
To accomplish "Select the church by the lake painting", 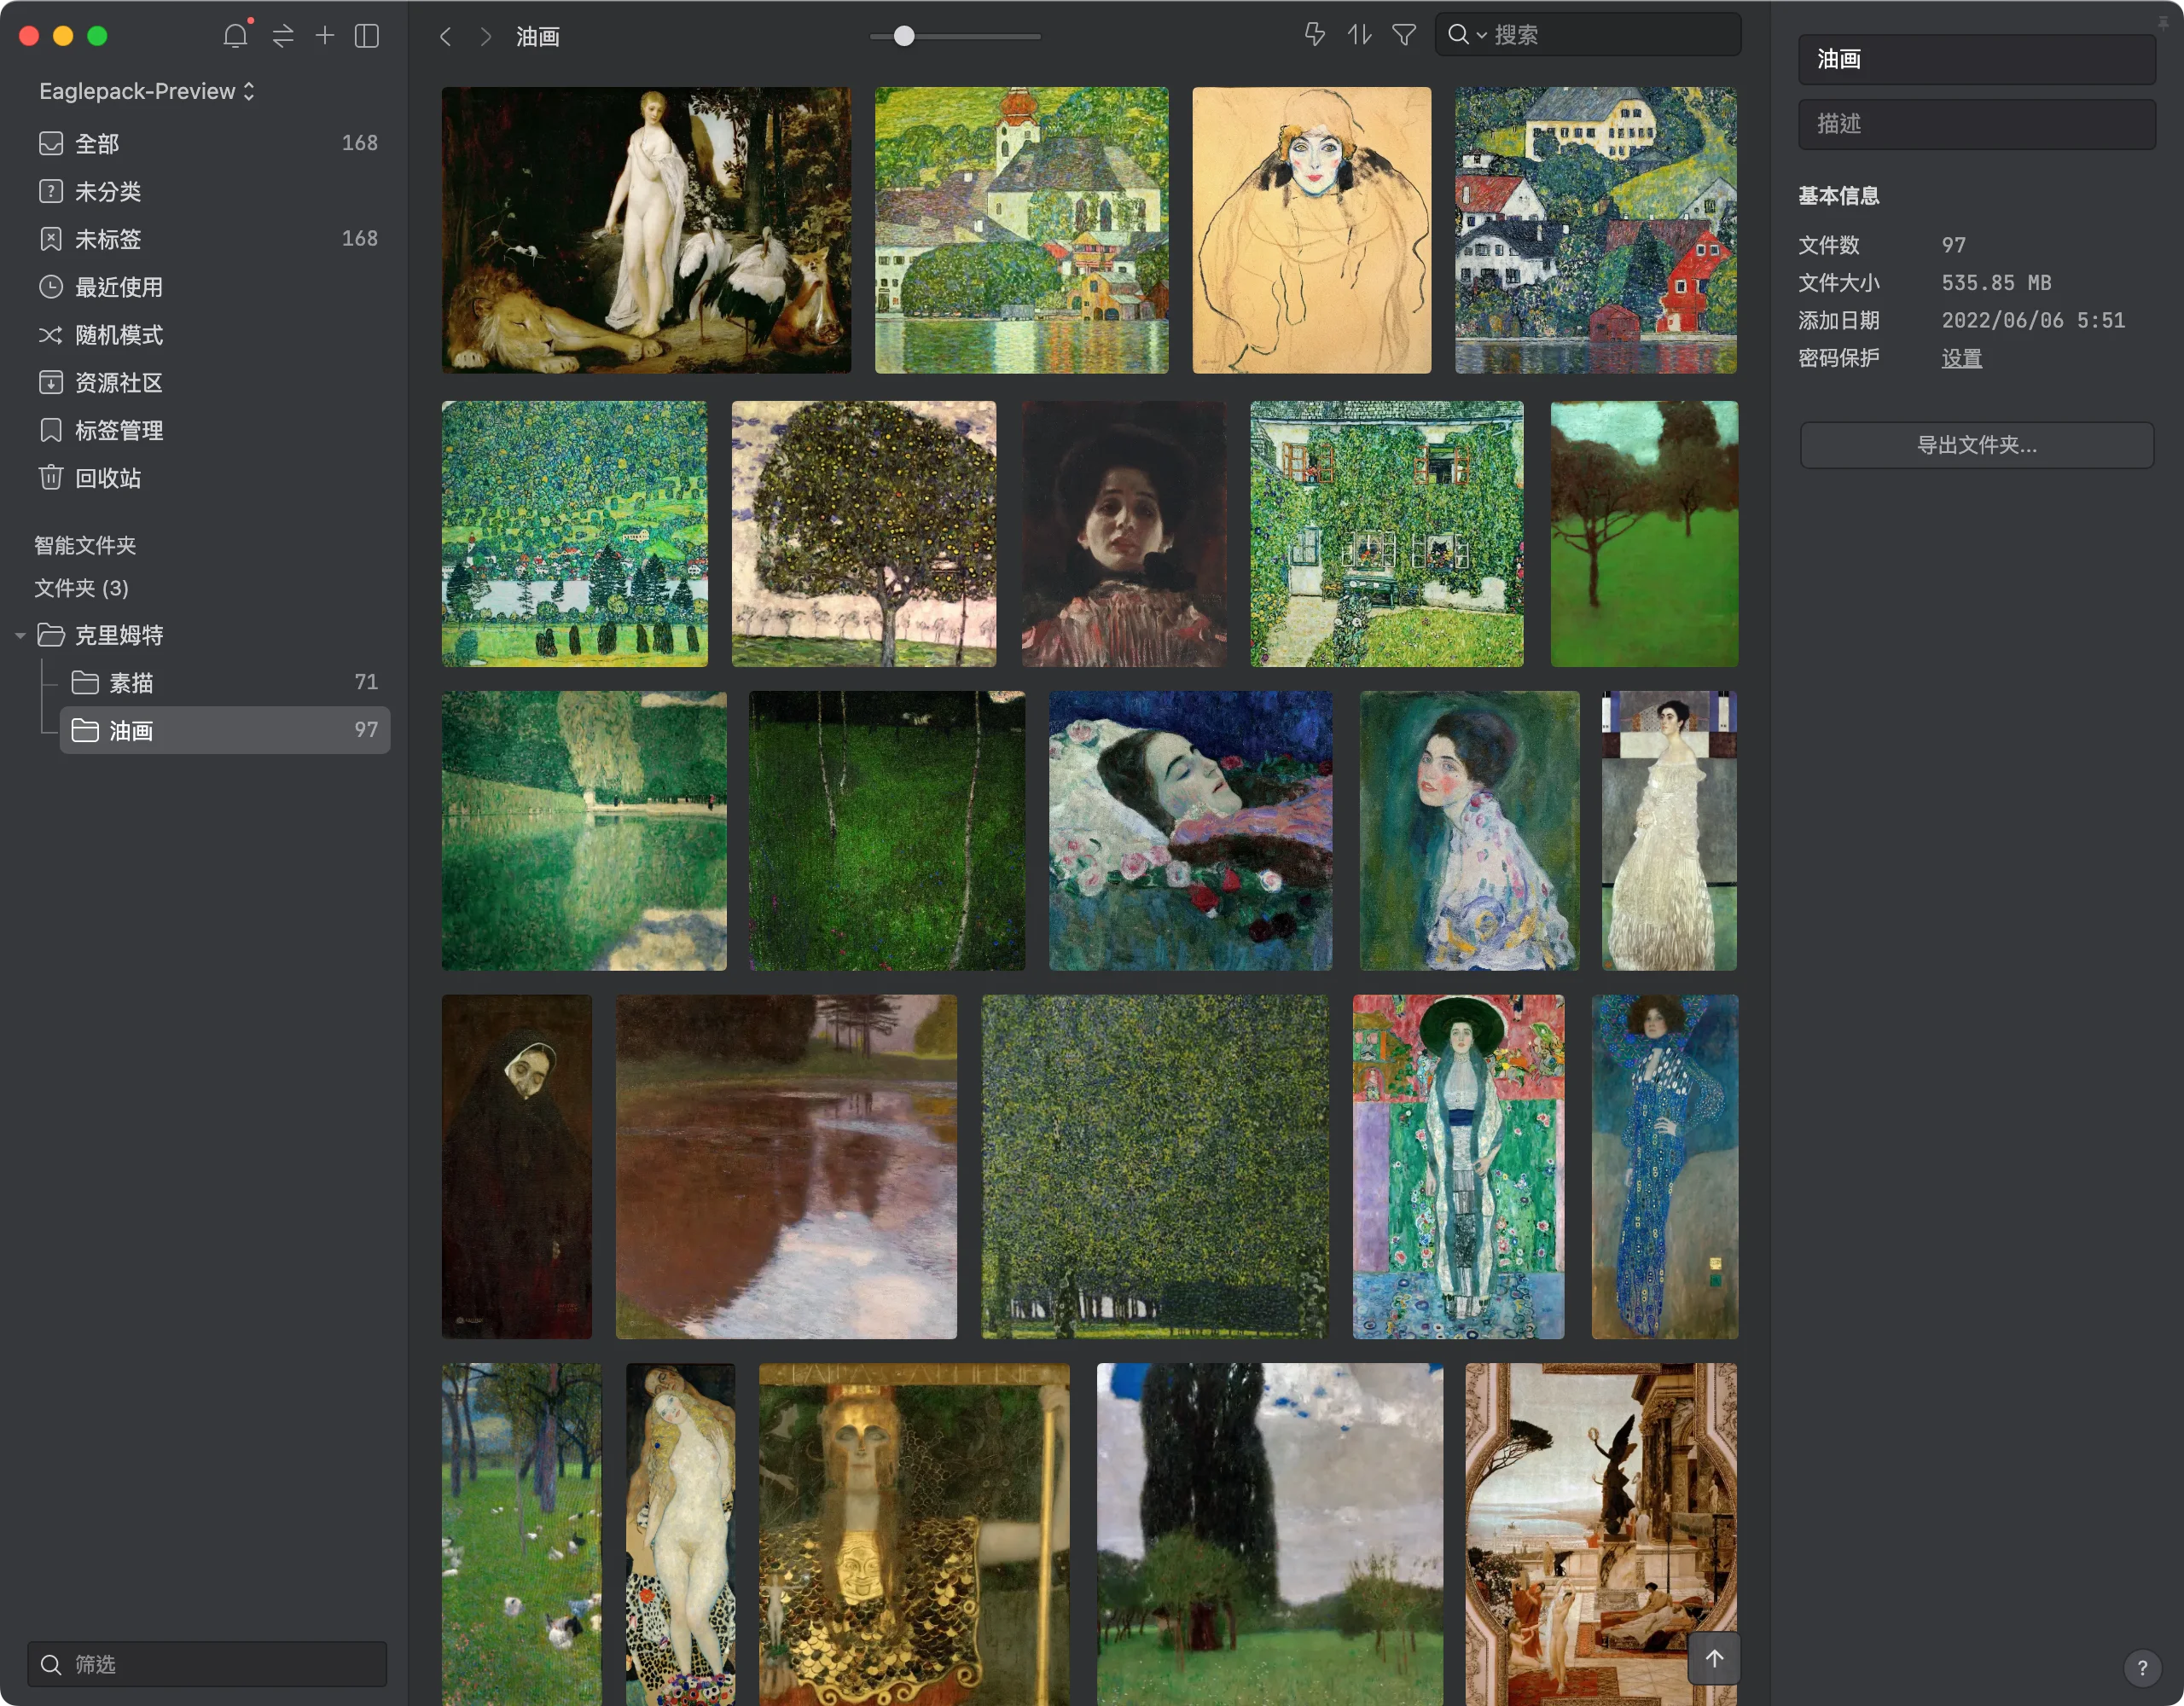I will click(x=1021, y=230).
